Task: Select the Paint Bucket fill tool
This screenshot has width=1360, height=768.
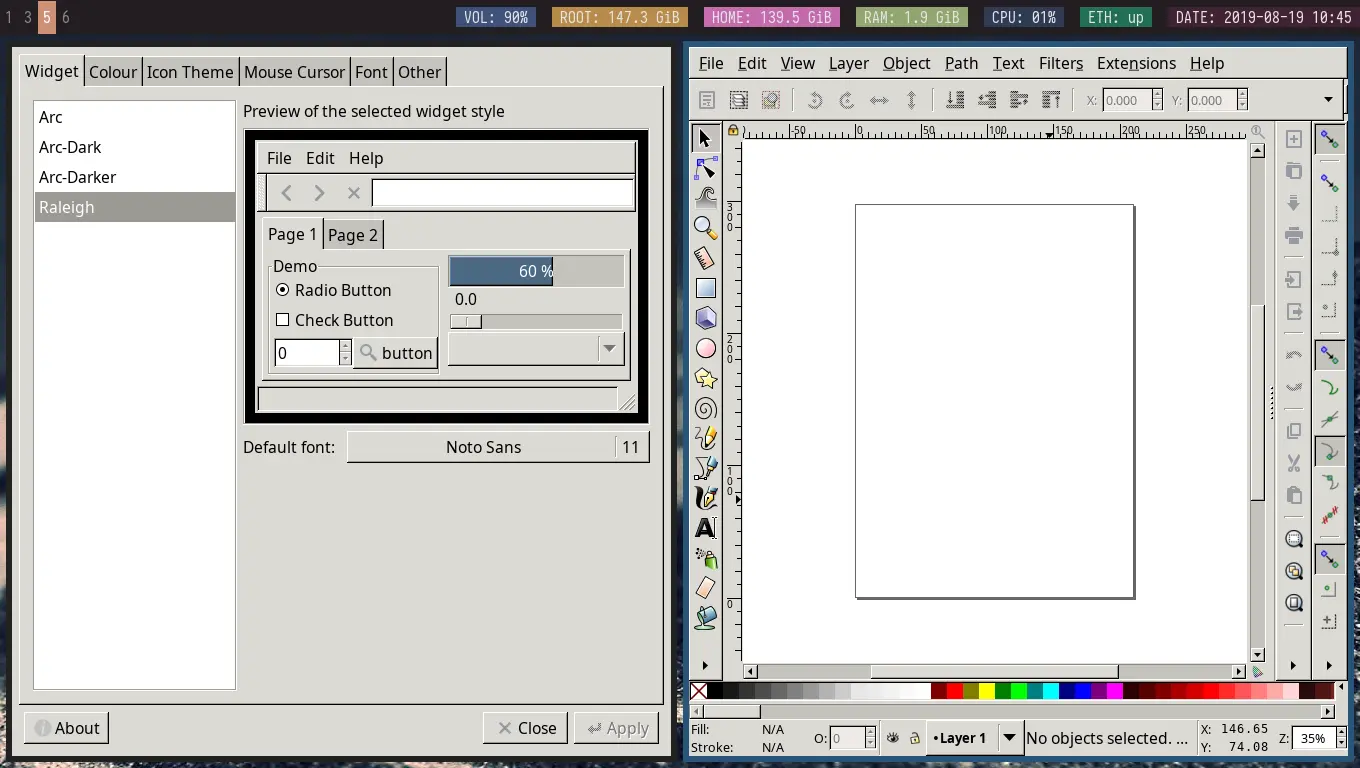Action: [706, 618]
